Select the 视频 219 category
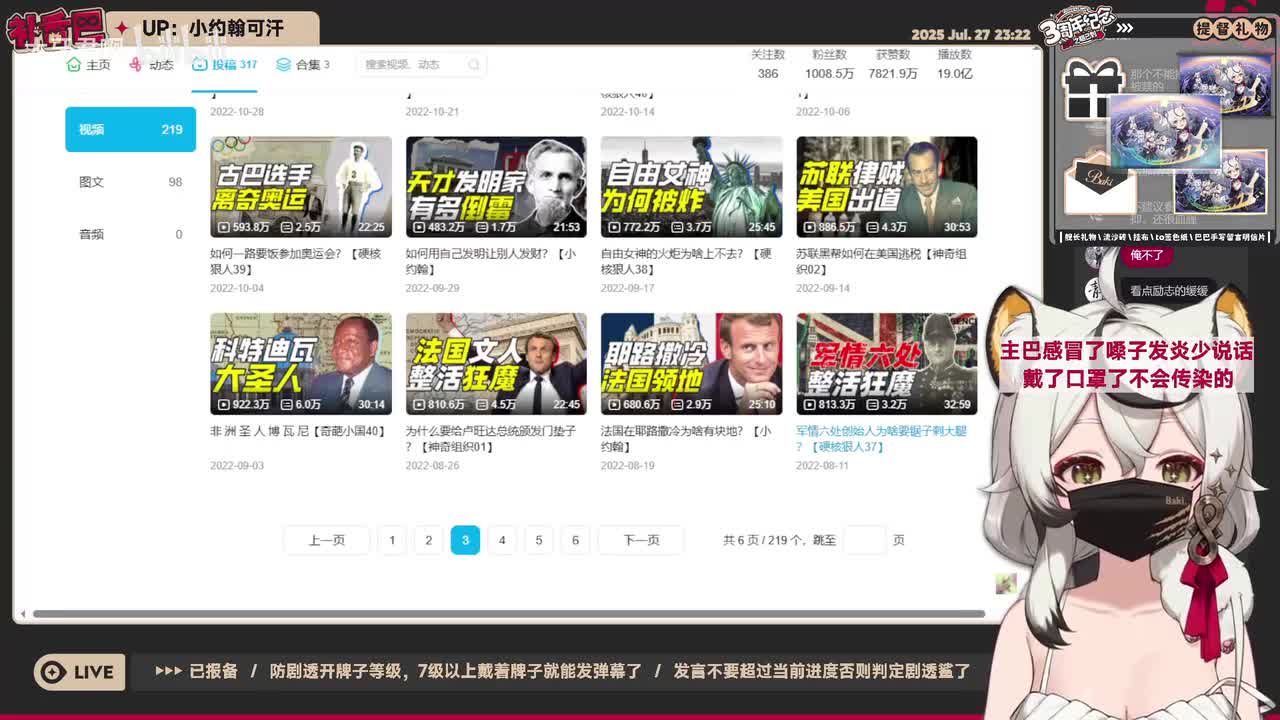This screenshot has width=1280, height=720. click(x=131, y=129)
